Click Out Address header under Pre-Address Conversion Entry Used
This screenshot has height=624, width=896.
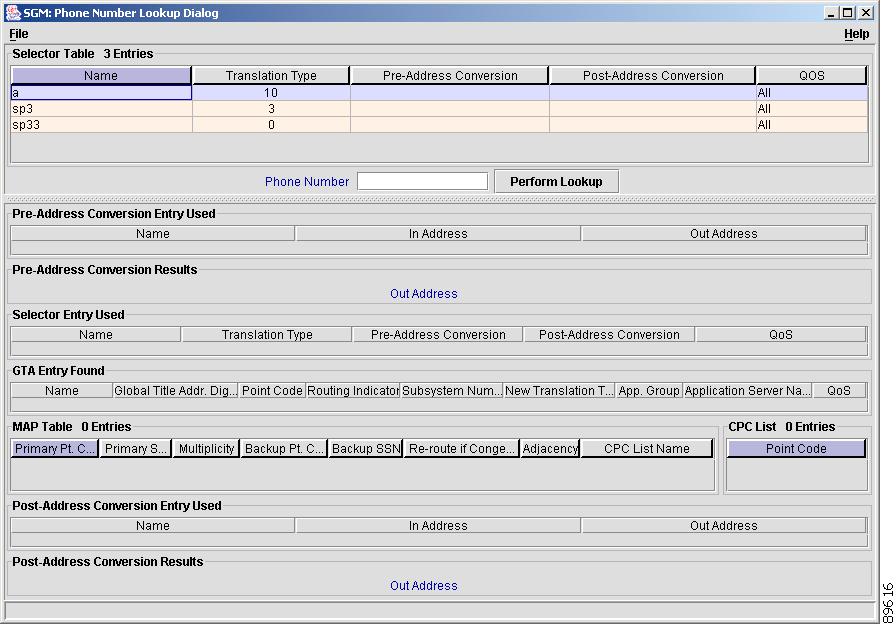pos(723,234)
